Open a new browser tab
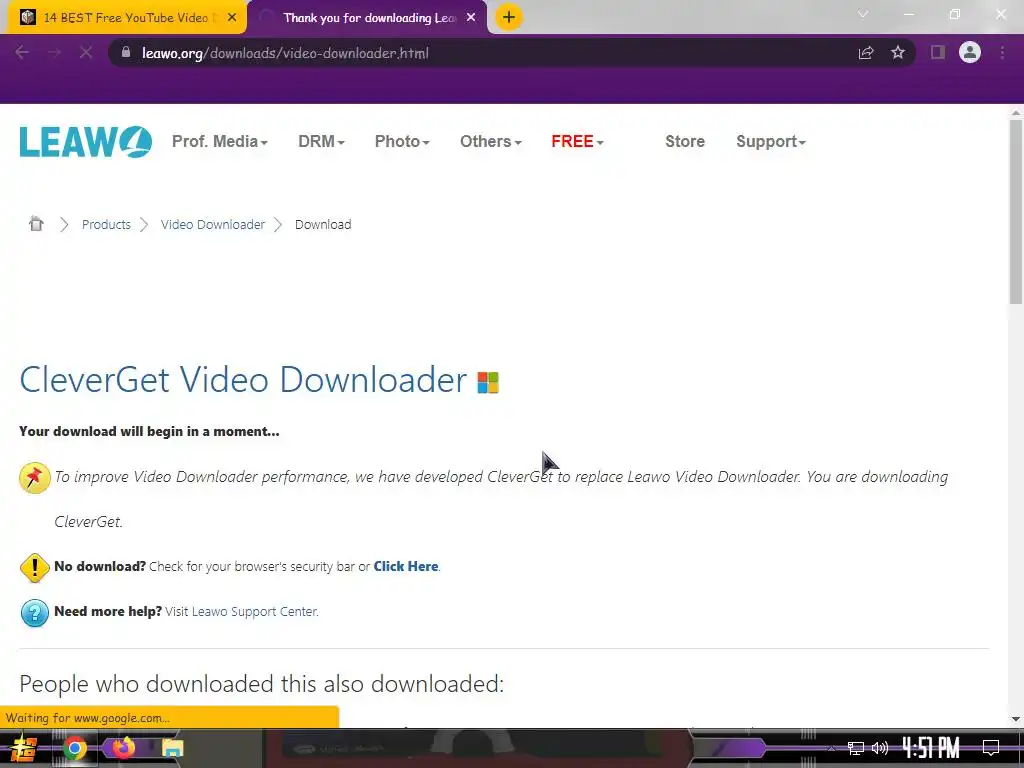Viewport: 1024px width, 768px height. click(509, 17)
